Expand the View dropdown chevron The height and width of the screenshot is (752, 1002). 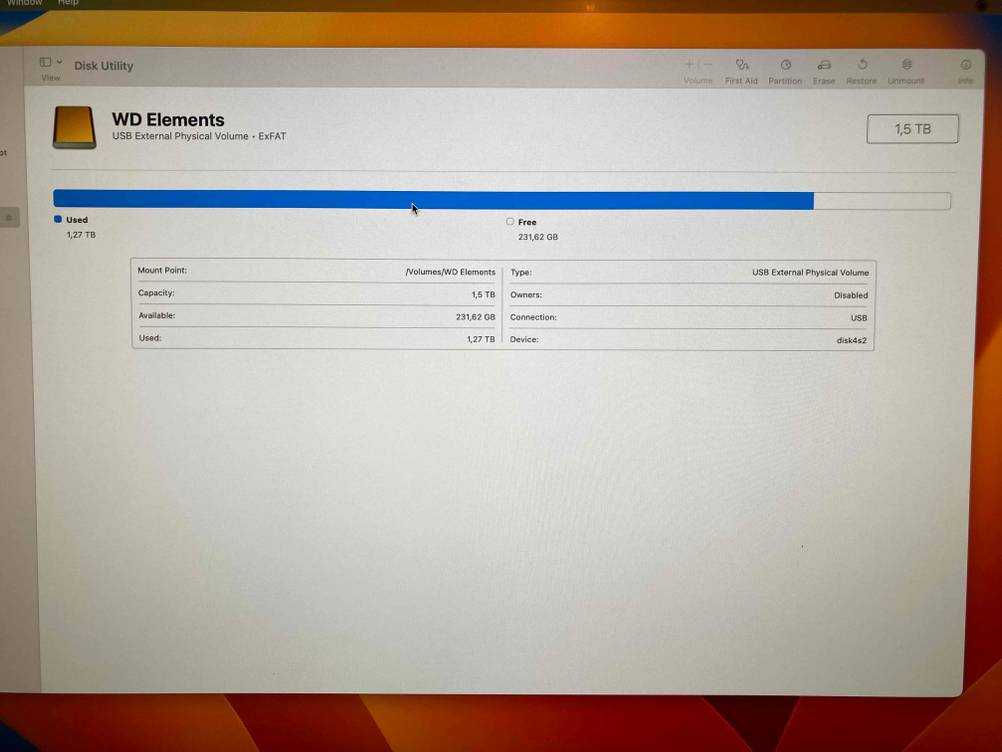tap(60, 63)
